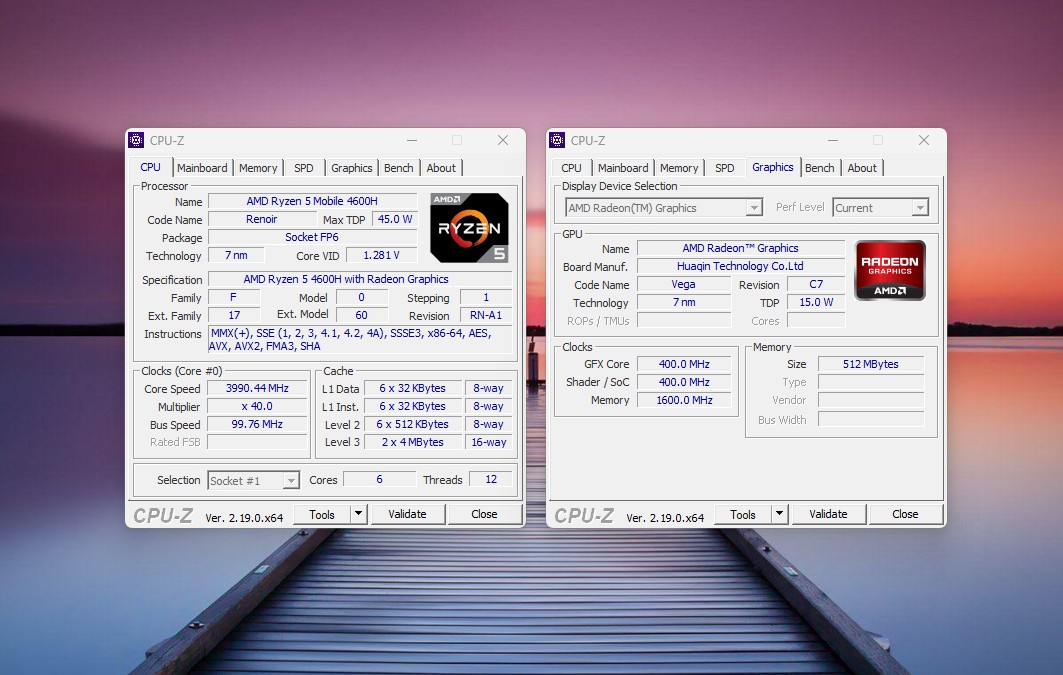Minimize the left CPU-Z window
Viewport: 1063px width, 675px height.
click(412, 140)
